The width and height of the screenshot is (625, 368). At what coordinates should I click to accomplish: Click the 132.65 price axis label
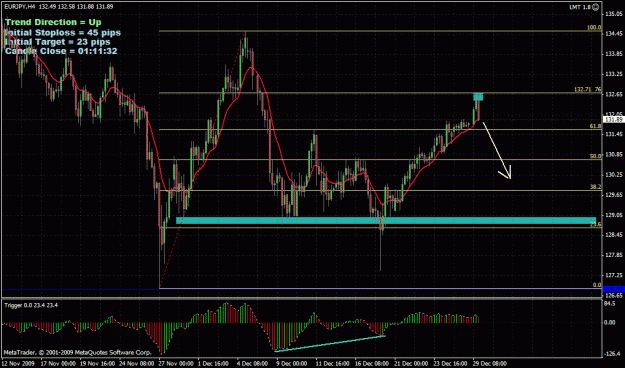point(614,94)
